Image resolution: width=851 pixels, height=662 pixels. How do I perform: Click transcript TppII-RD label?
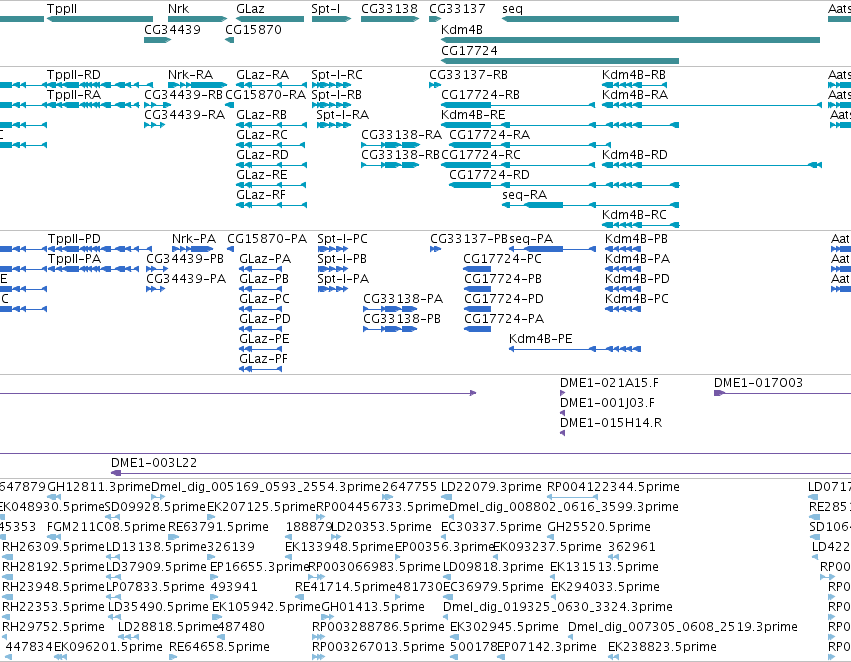point(74,74)
